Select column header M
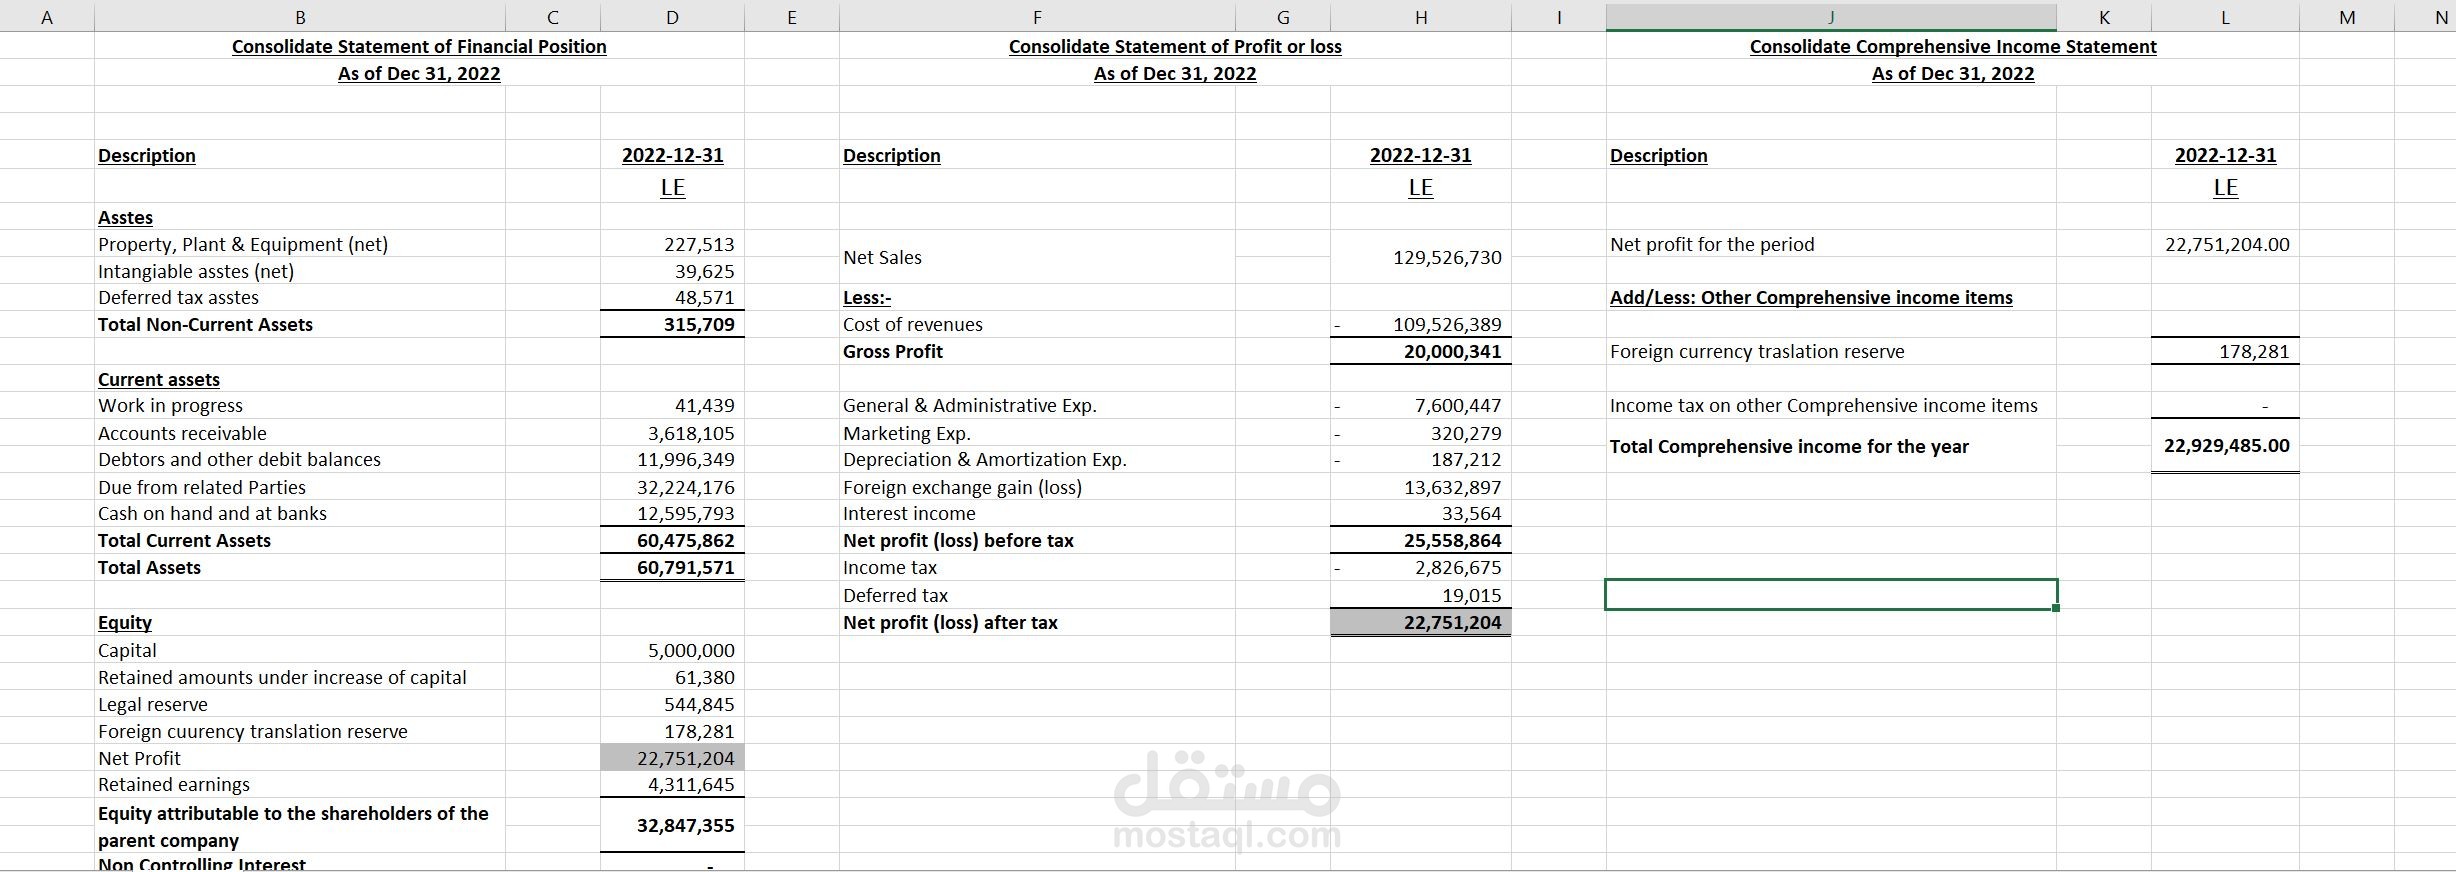The height and width of the screenshot is (872, 2456). tap(2347, 17)
